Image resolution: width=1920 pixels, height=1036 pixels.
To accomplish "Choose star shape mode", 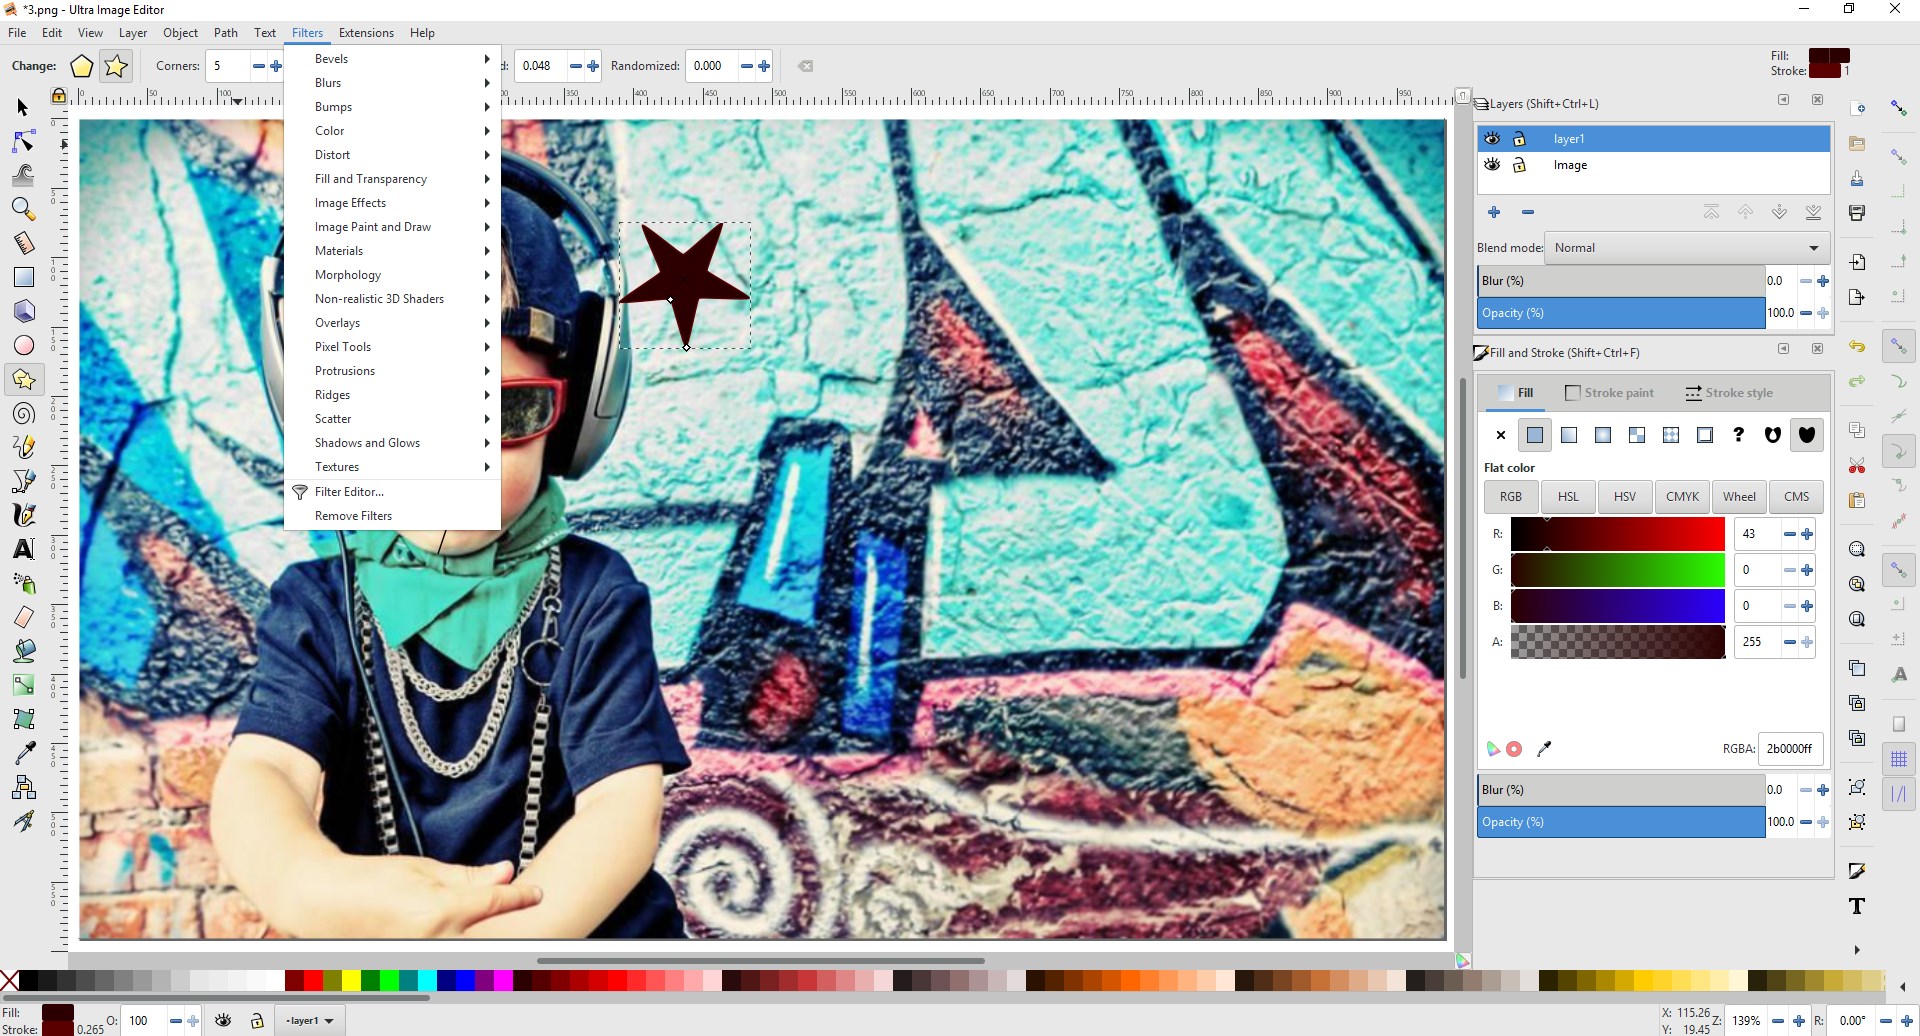I will (116, 66).
